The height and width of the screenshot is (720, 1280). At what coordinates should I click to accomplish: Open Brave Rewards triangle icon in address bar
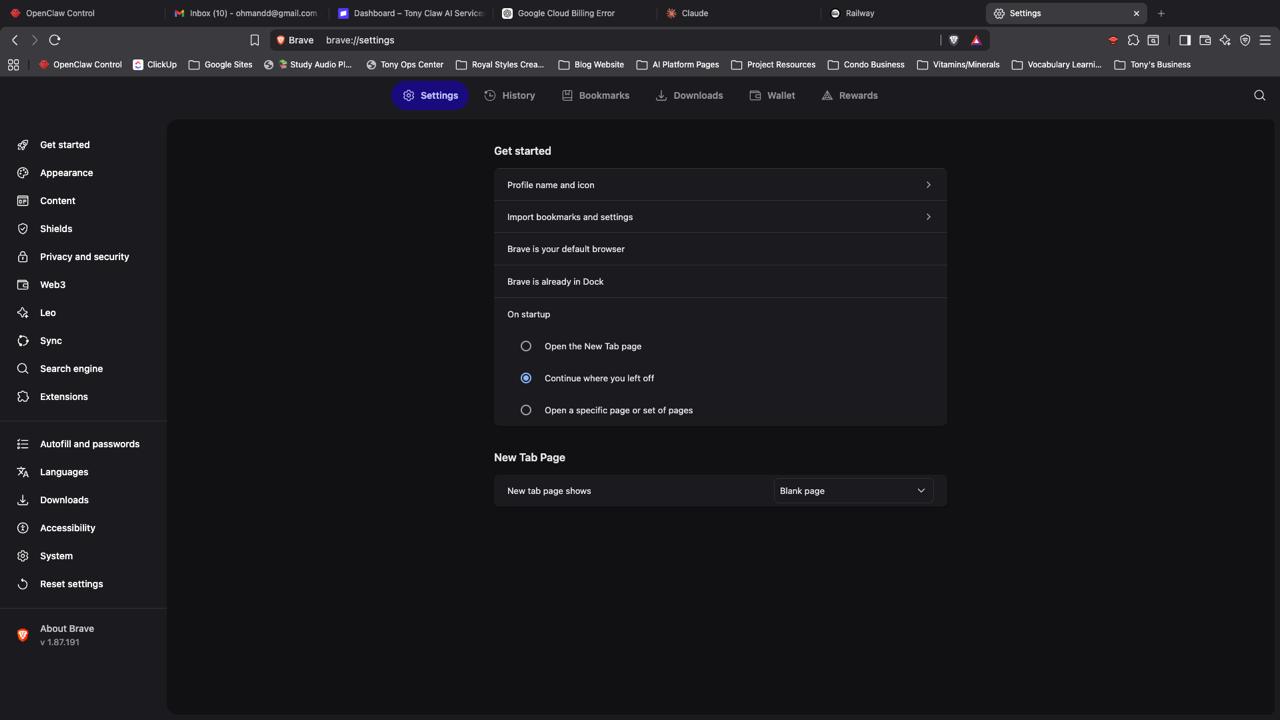976,40
